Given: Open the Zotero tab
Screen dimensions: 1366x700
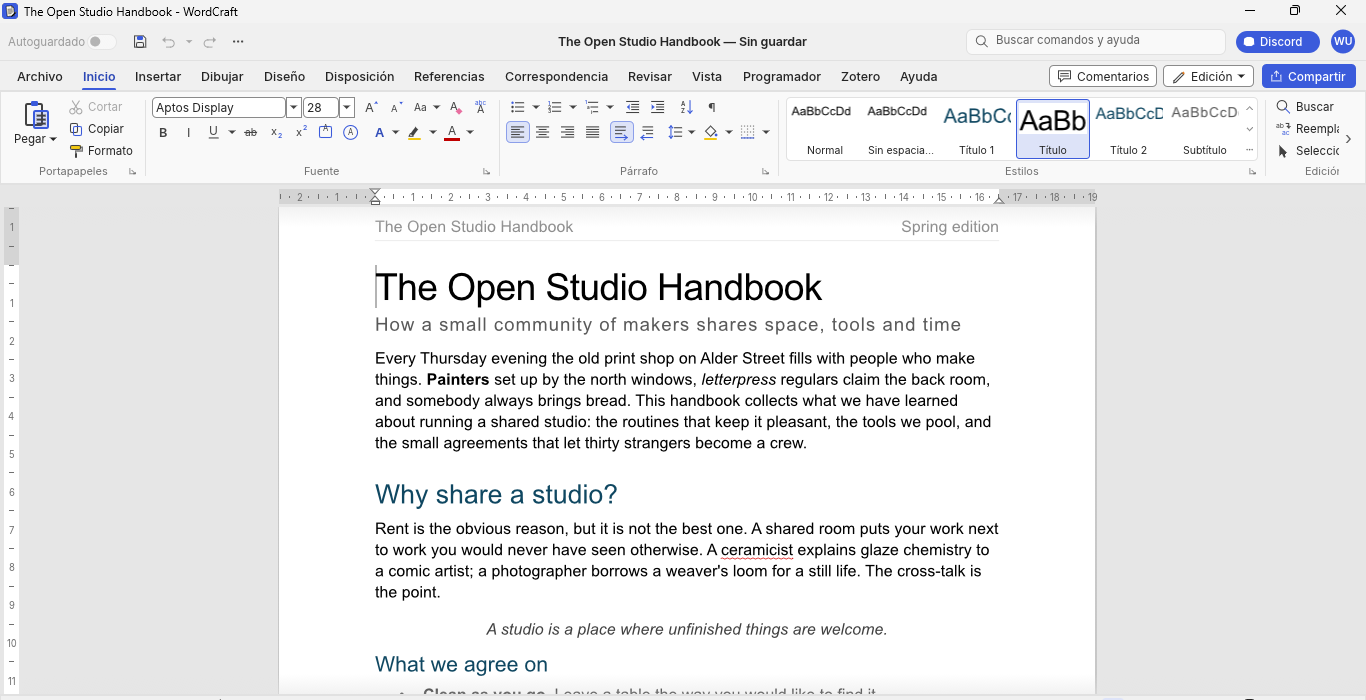Looking at the screenshot, I should coord(860,76).
